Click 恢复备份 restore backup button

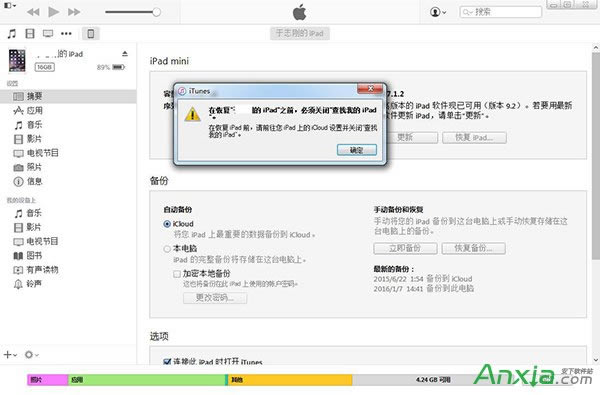[x=473, y=248]
